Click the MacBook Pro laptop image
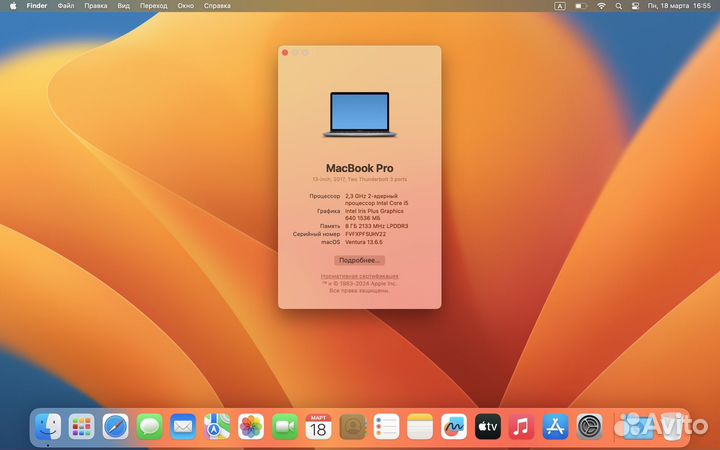The height and width of the screenshot is (450, 720). click(x=360, y=114)
